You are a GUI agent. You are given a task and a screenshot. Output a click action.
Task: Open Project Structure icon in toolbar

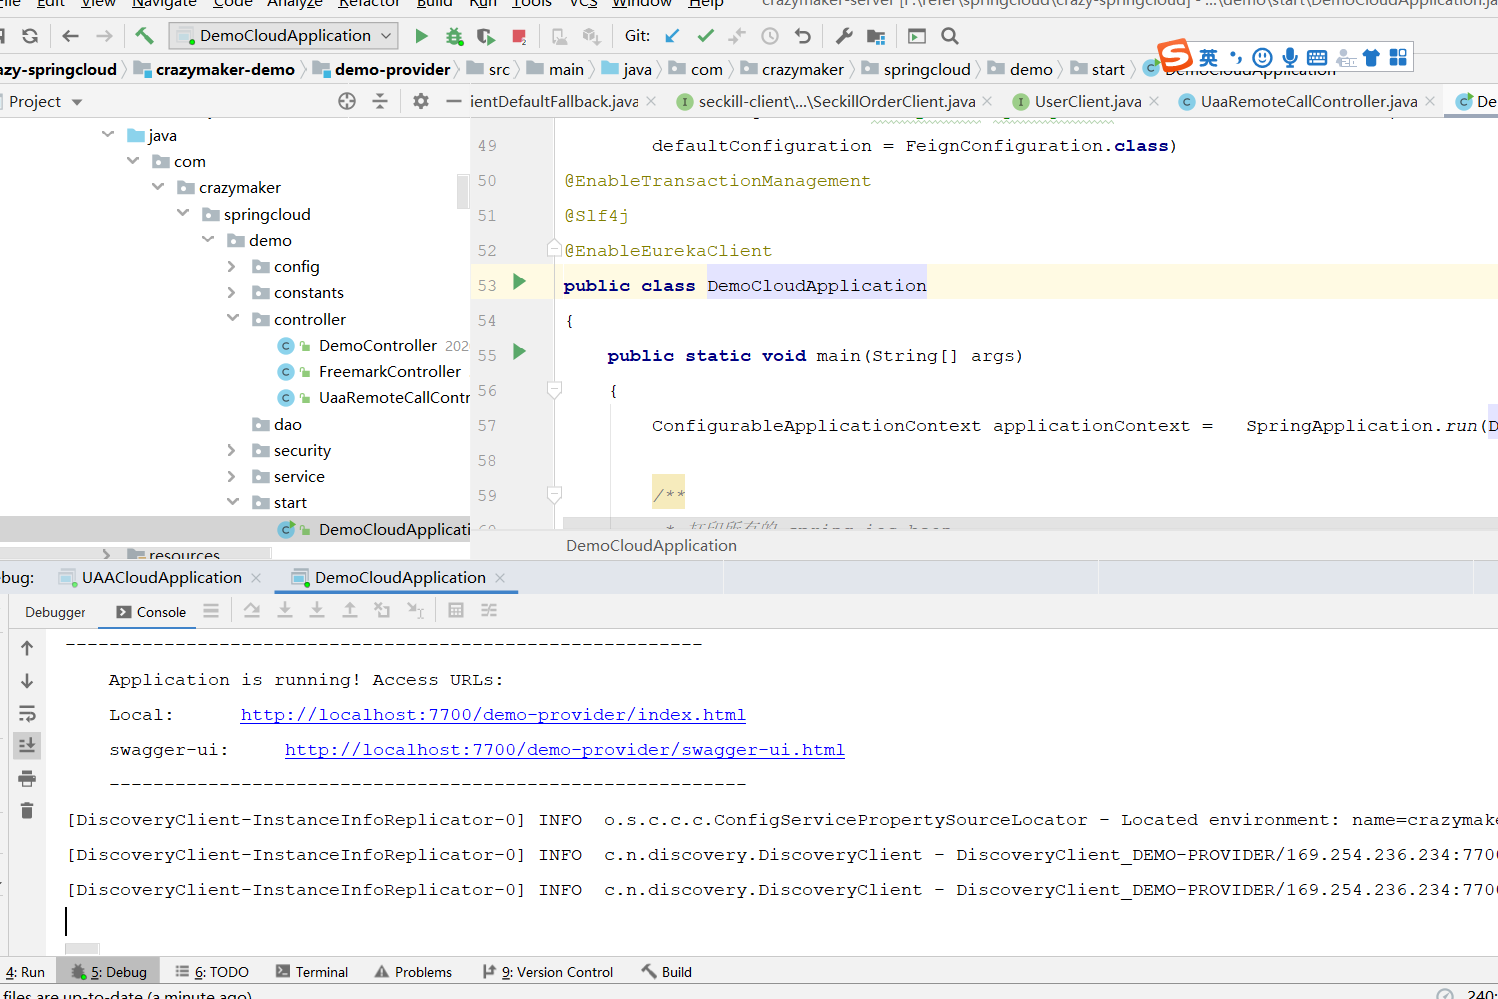[x=876, y=36]
